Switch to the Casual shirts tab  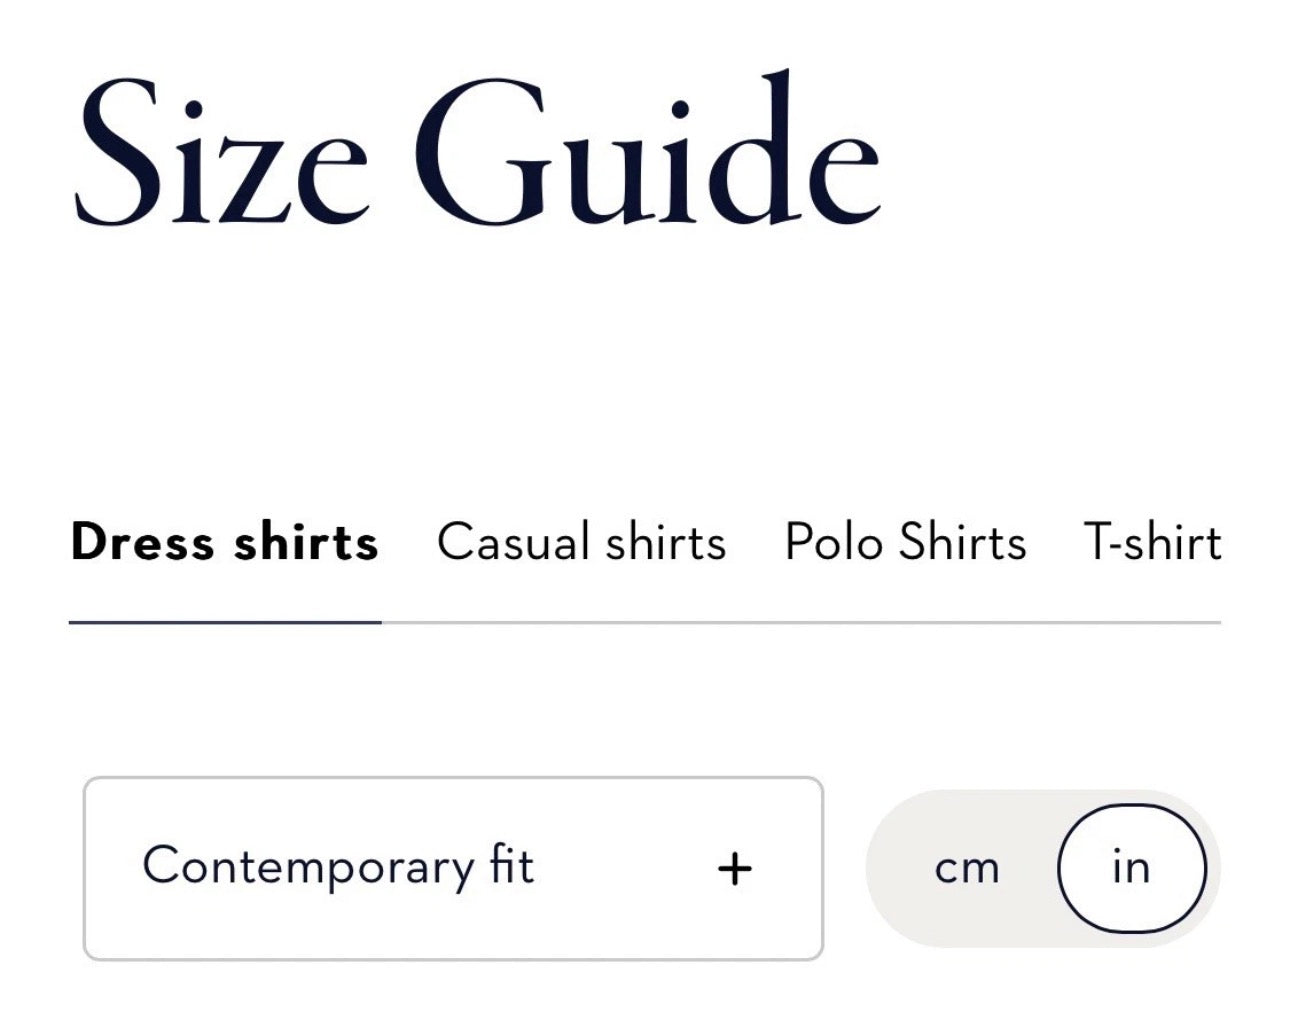tap(581, 542)
